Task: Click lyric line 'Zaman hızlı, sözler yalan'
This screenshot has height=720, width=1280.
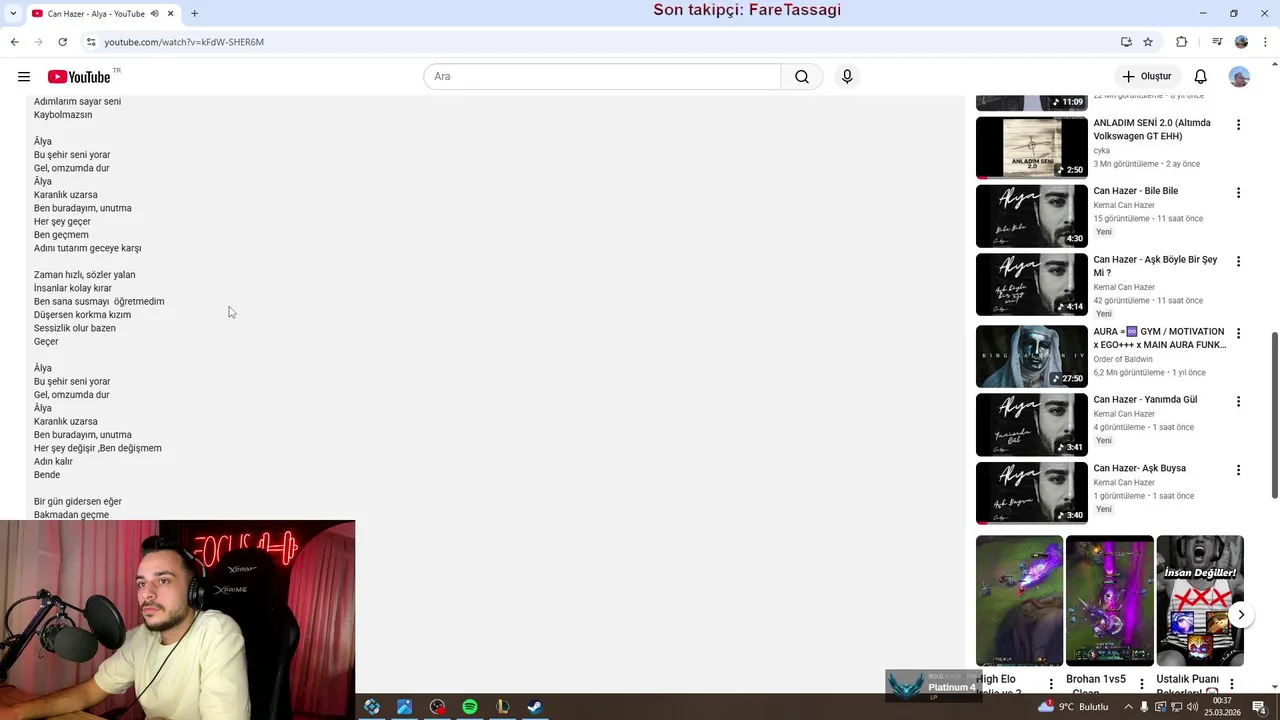Action: tap(85, 275)
